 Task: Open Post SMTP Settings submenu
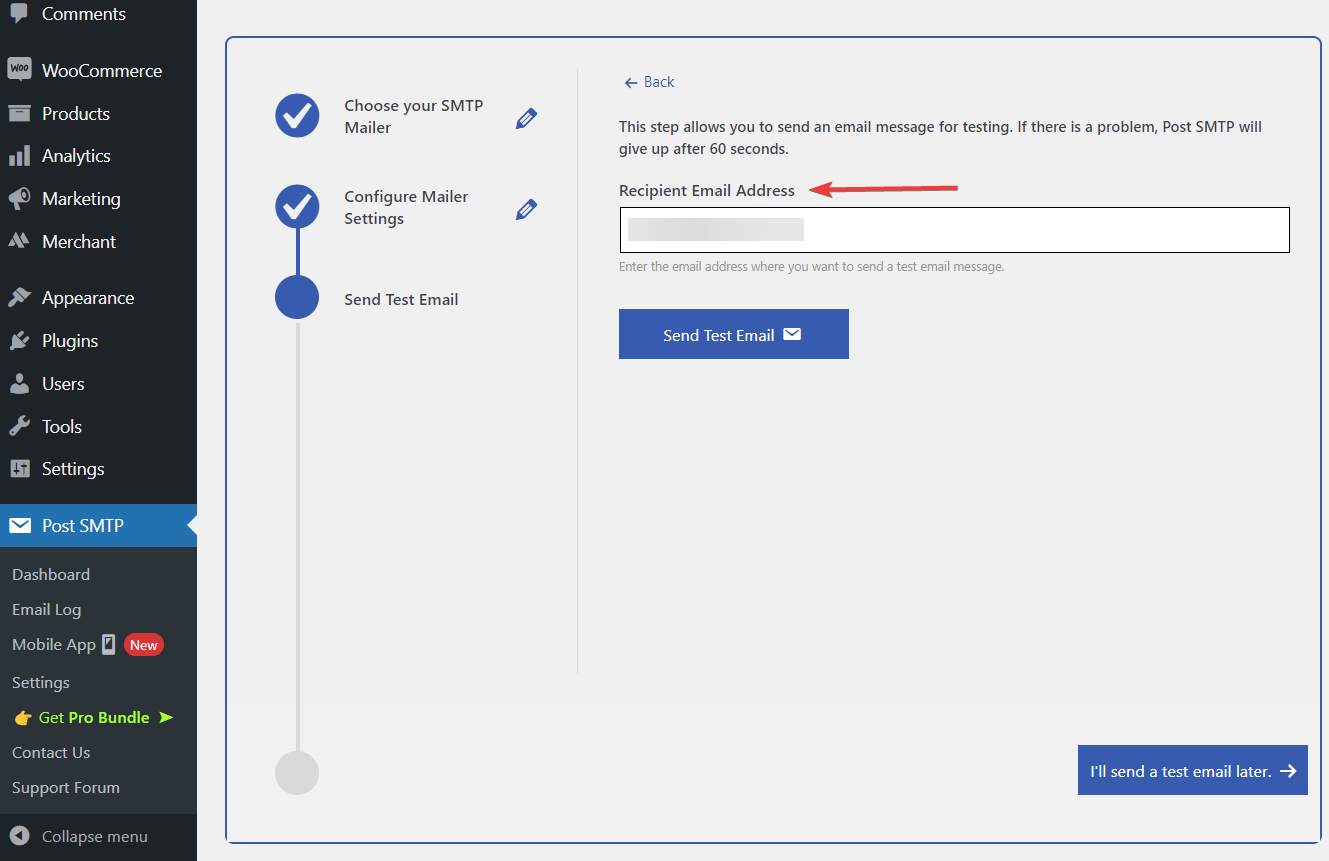pos(41,683)
